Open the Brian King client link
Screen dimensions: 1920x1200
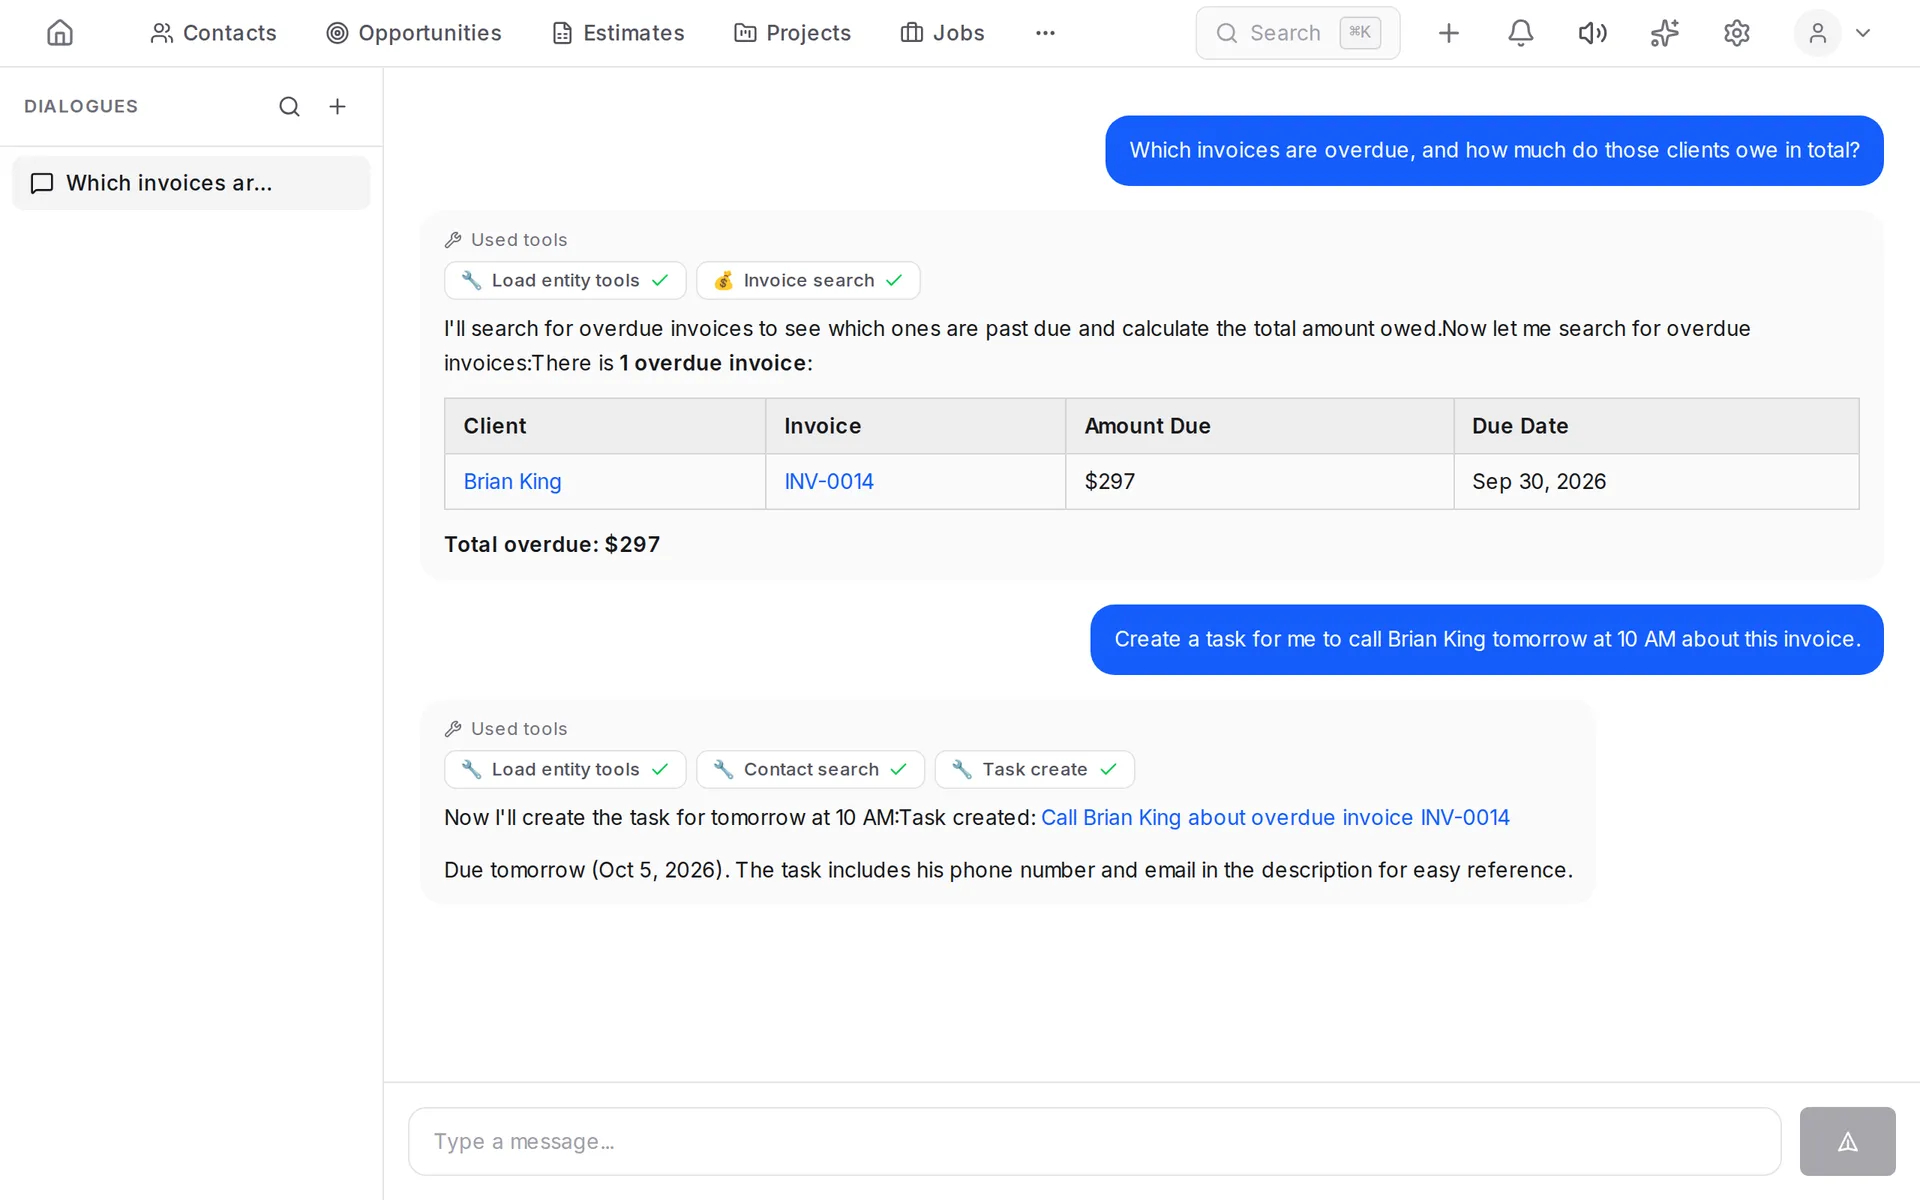click(x=512, y=481)
